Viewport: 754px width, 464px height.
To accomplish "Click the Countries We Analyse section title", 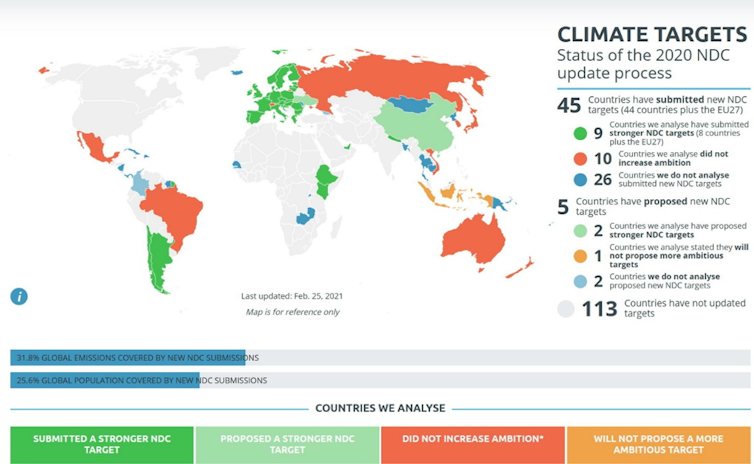I will pyautogui.click(x=380, y=409).
